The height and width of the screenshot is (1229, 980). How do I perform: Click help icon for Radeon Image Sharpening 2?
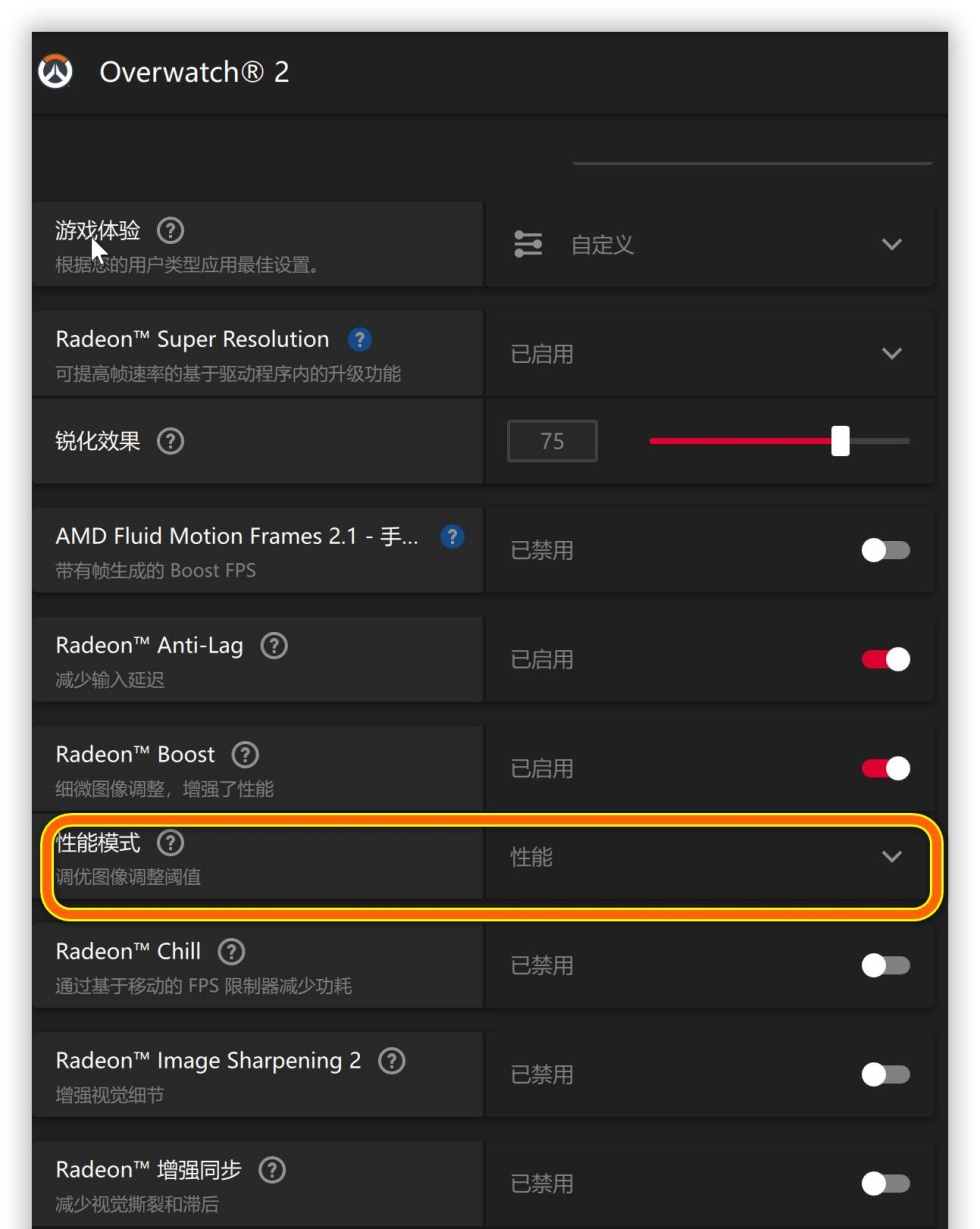click(x=392, y=1061)
